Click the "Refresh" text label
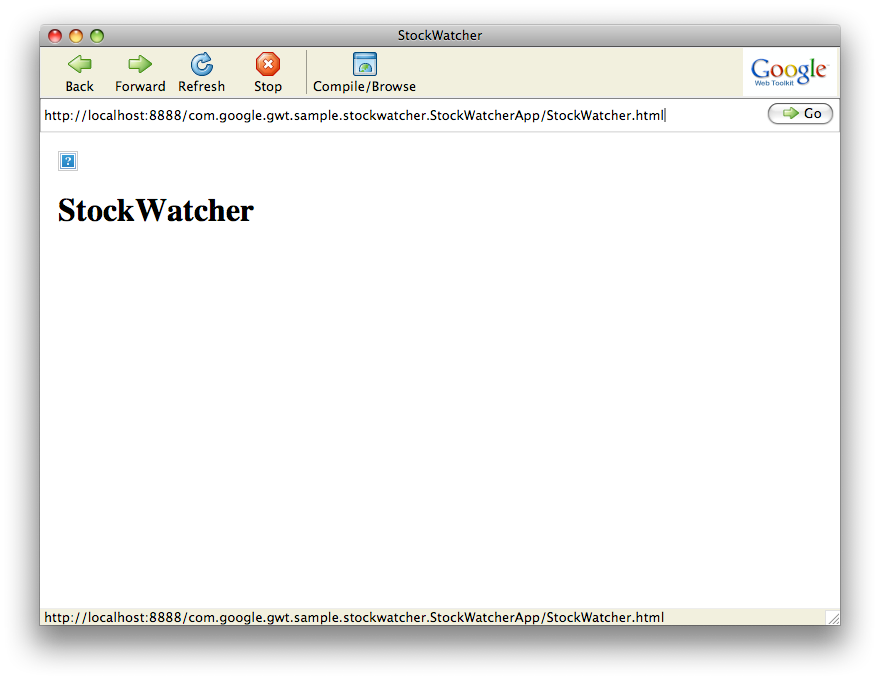This screenshot has width=880, height=680. [x=202, y=87]
